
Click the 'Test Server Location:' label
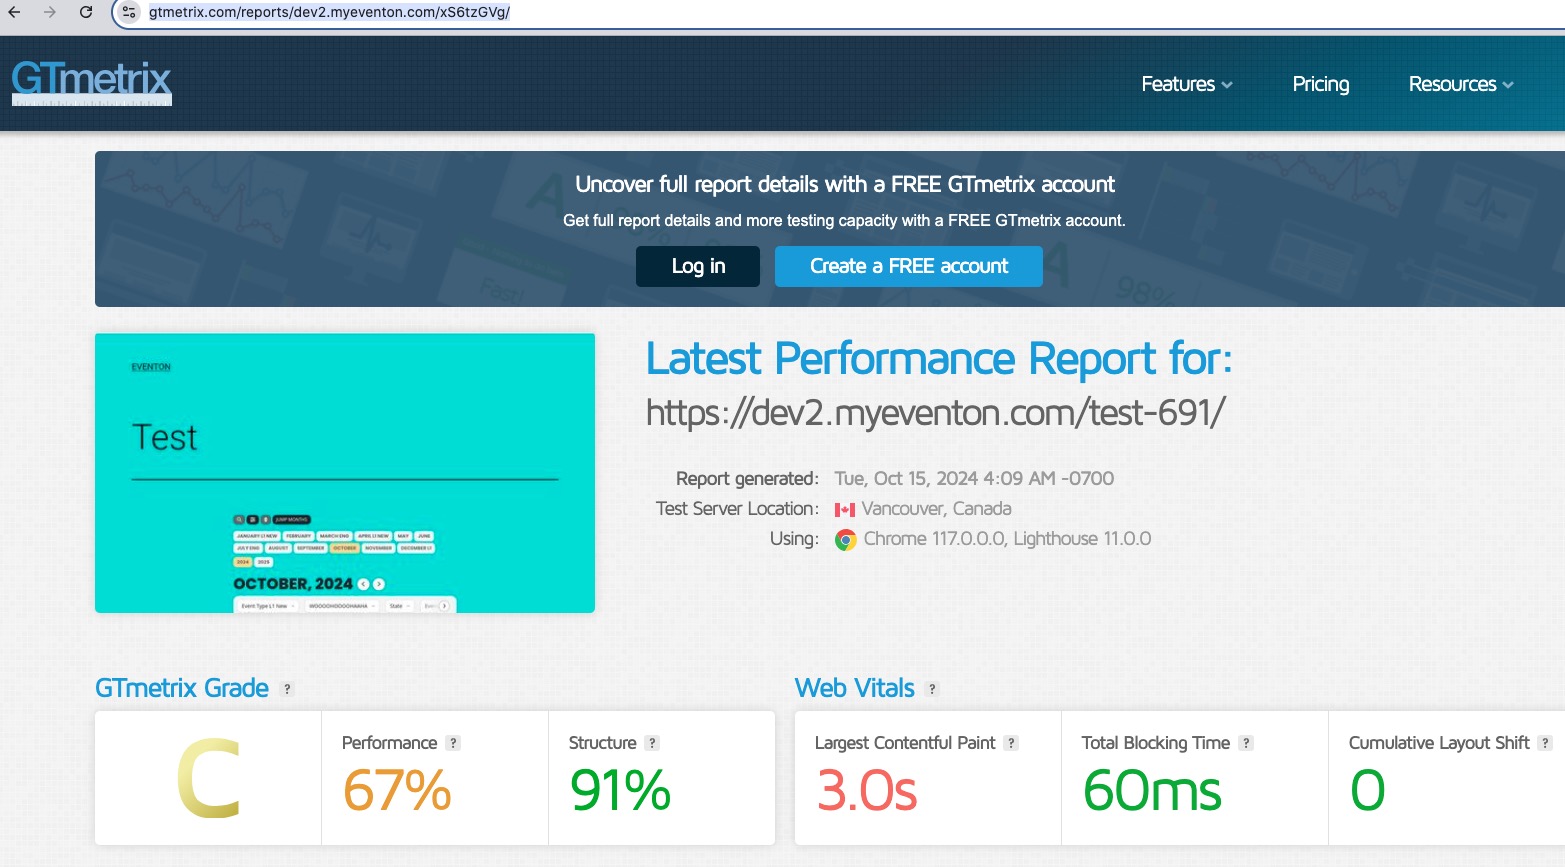point(737,508)
